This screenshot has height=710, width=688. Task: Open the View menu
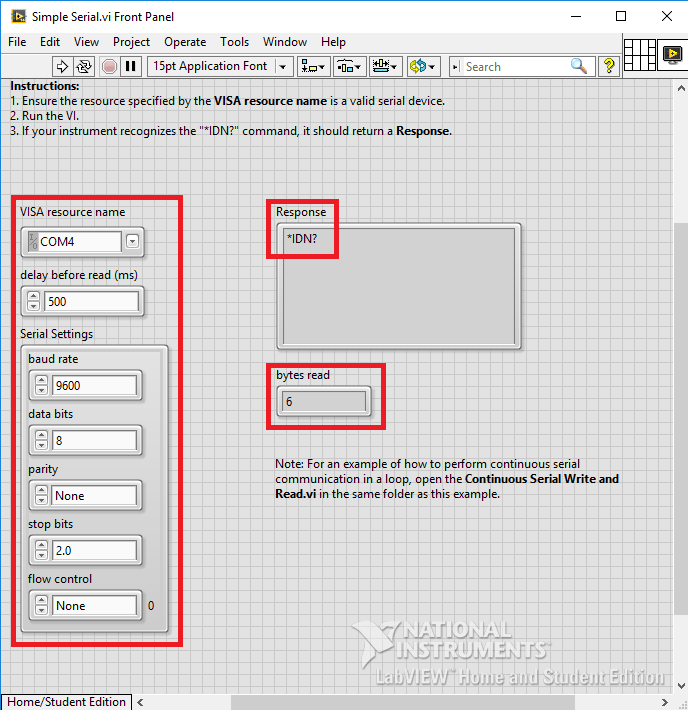point(86,42)
